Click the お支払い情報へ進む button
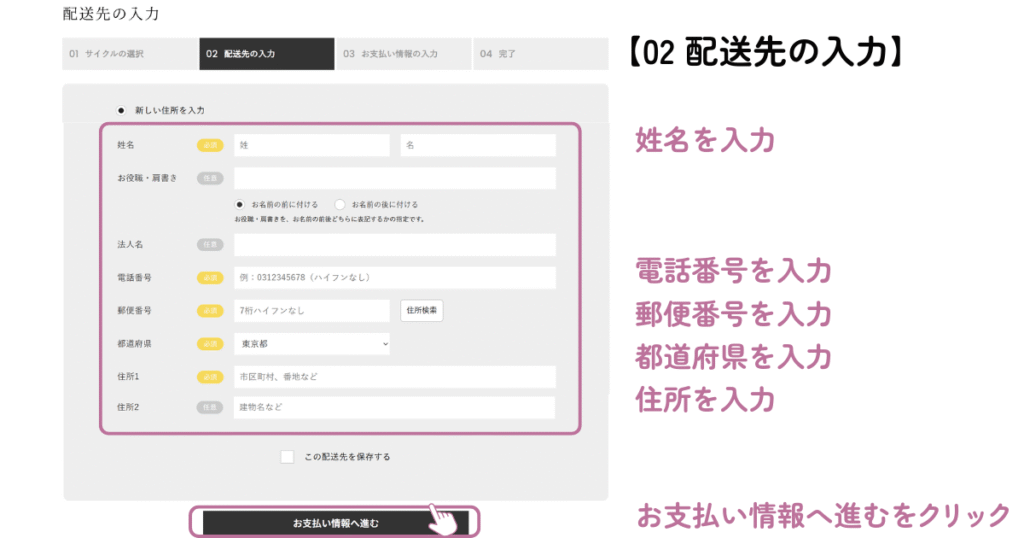 335,523
